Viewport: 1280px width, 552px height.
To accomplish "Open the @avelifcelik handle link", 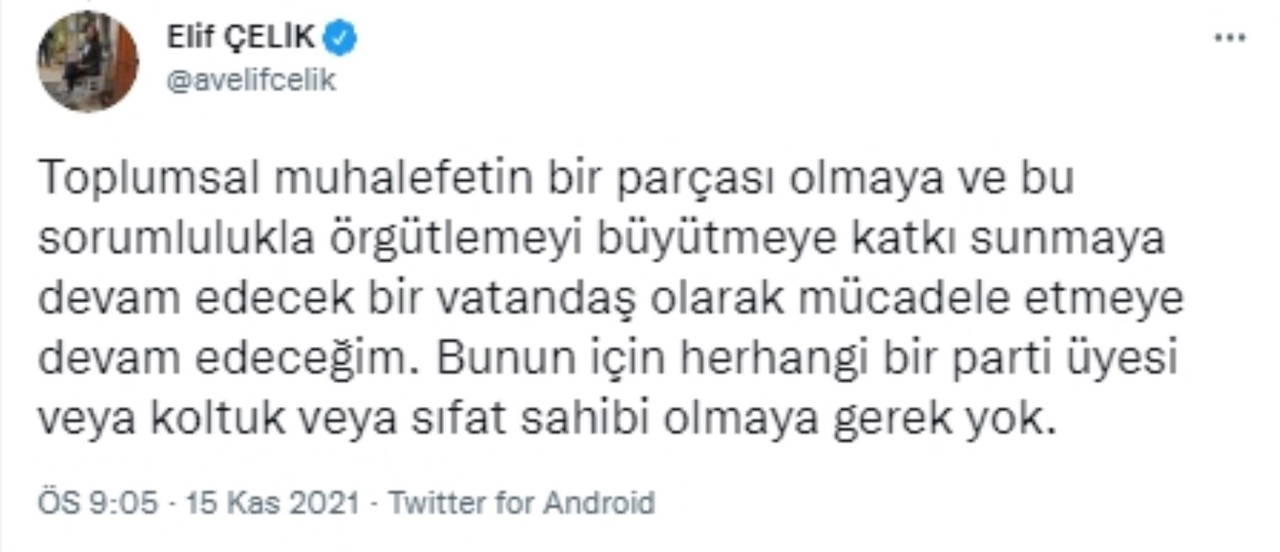I will point(251,81).
